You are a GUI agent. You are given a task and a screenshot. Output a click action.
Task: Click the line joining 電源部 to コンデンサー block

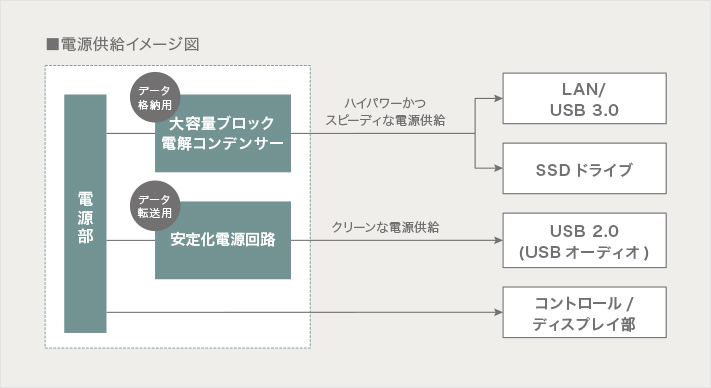click(131, 133)
